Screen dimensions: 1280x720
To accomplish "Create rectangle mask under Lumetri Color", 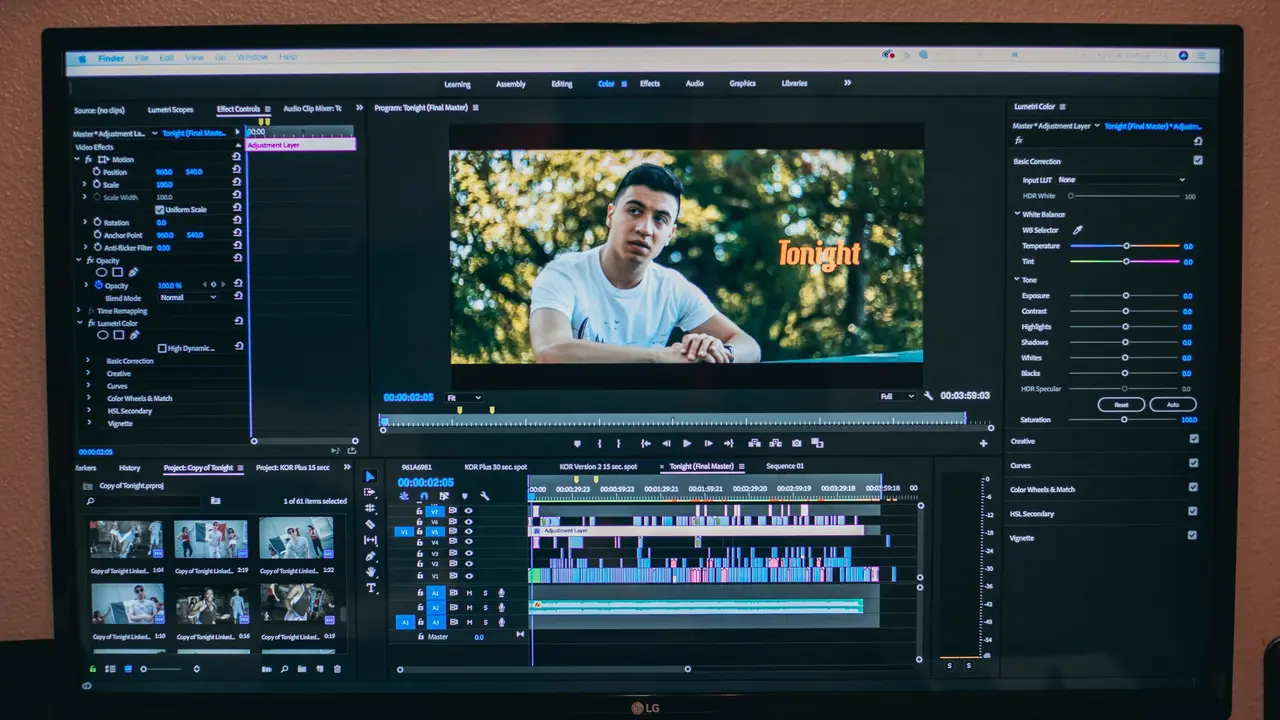I will click(x=117, y=335).
